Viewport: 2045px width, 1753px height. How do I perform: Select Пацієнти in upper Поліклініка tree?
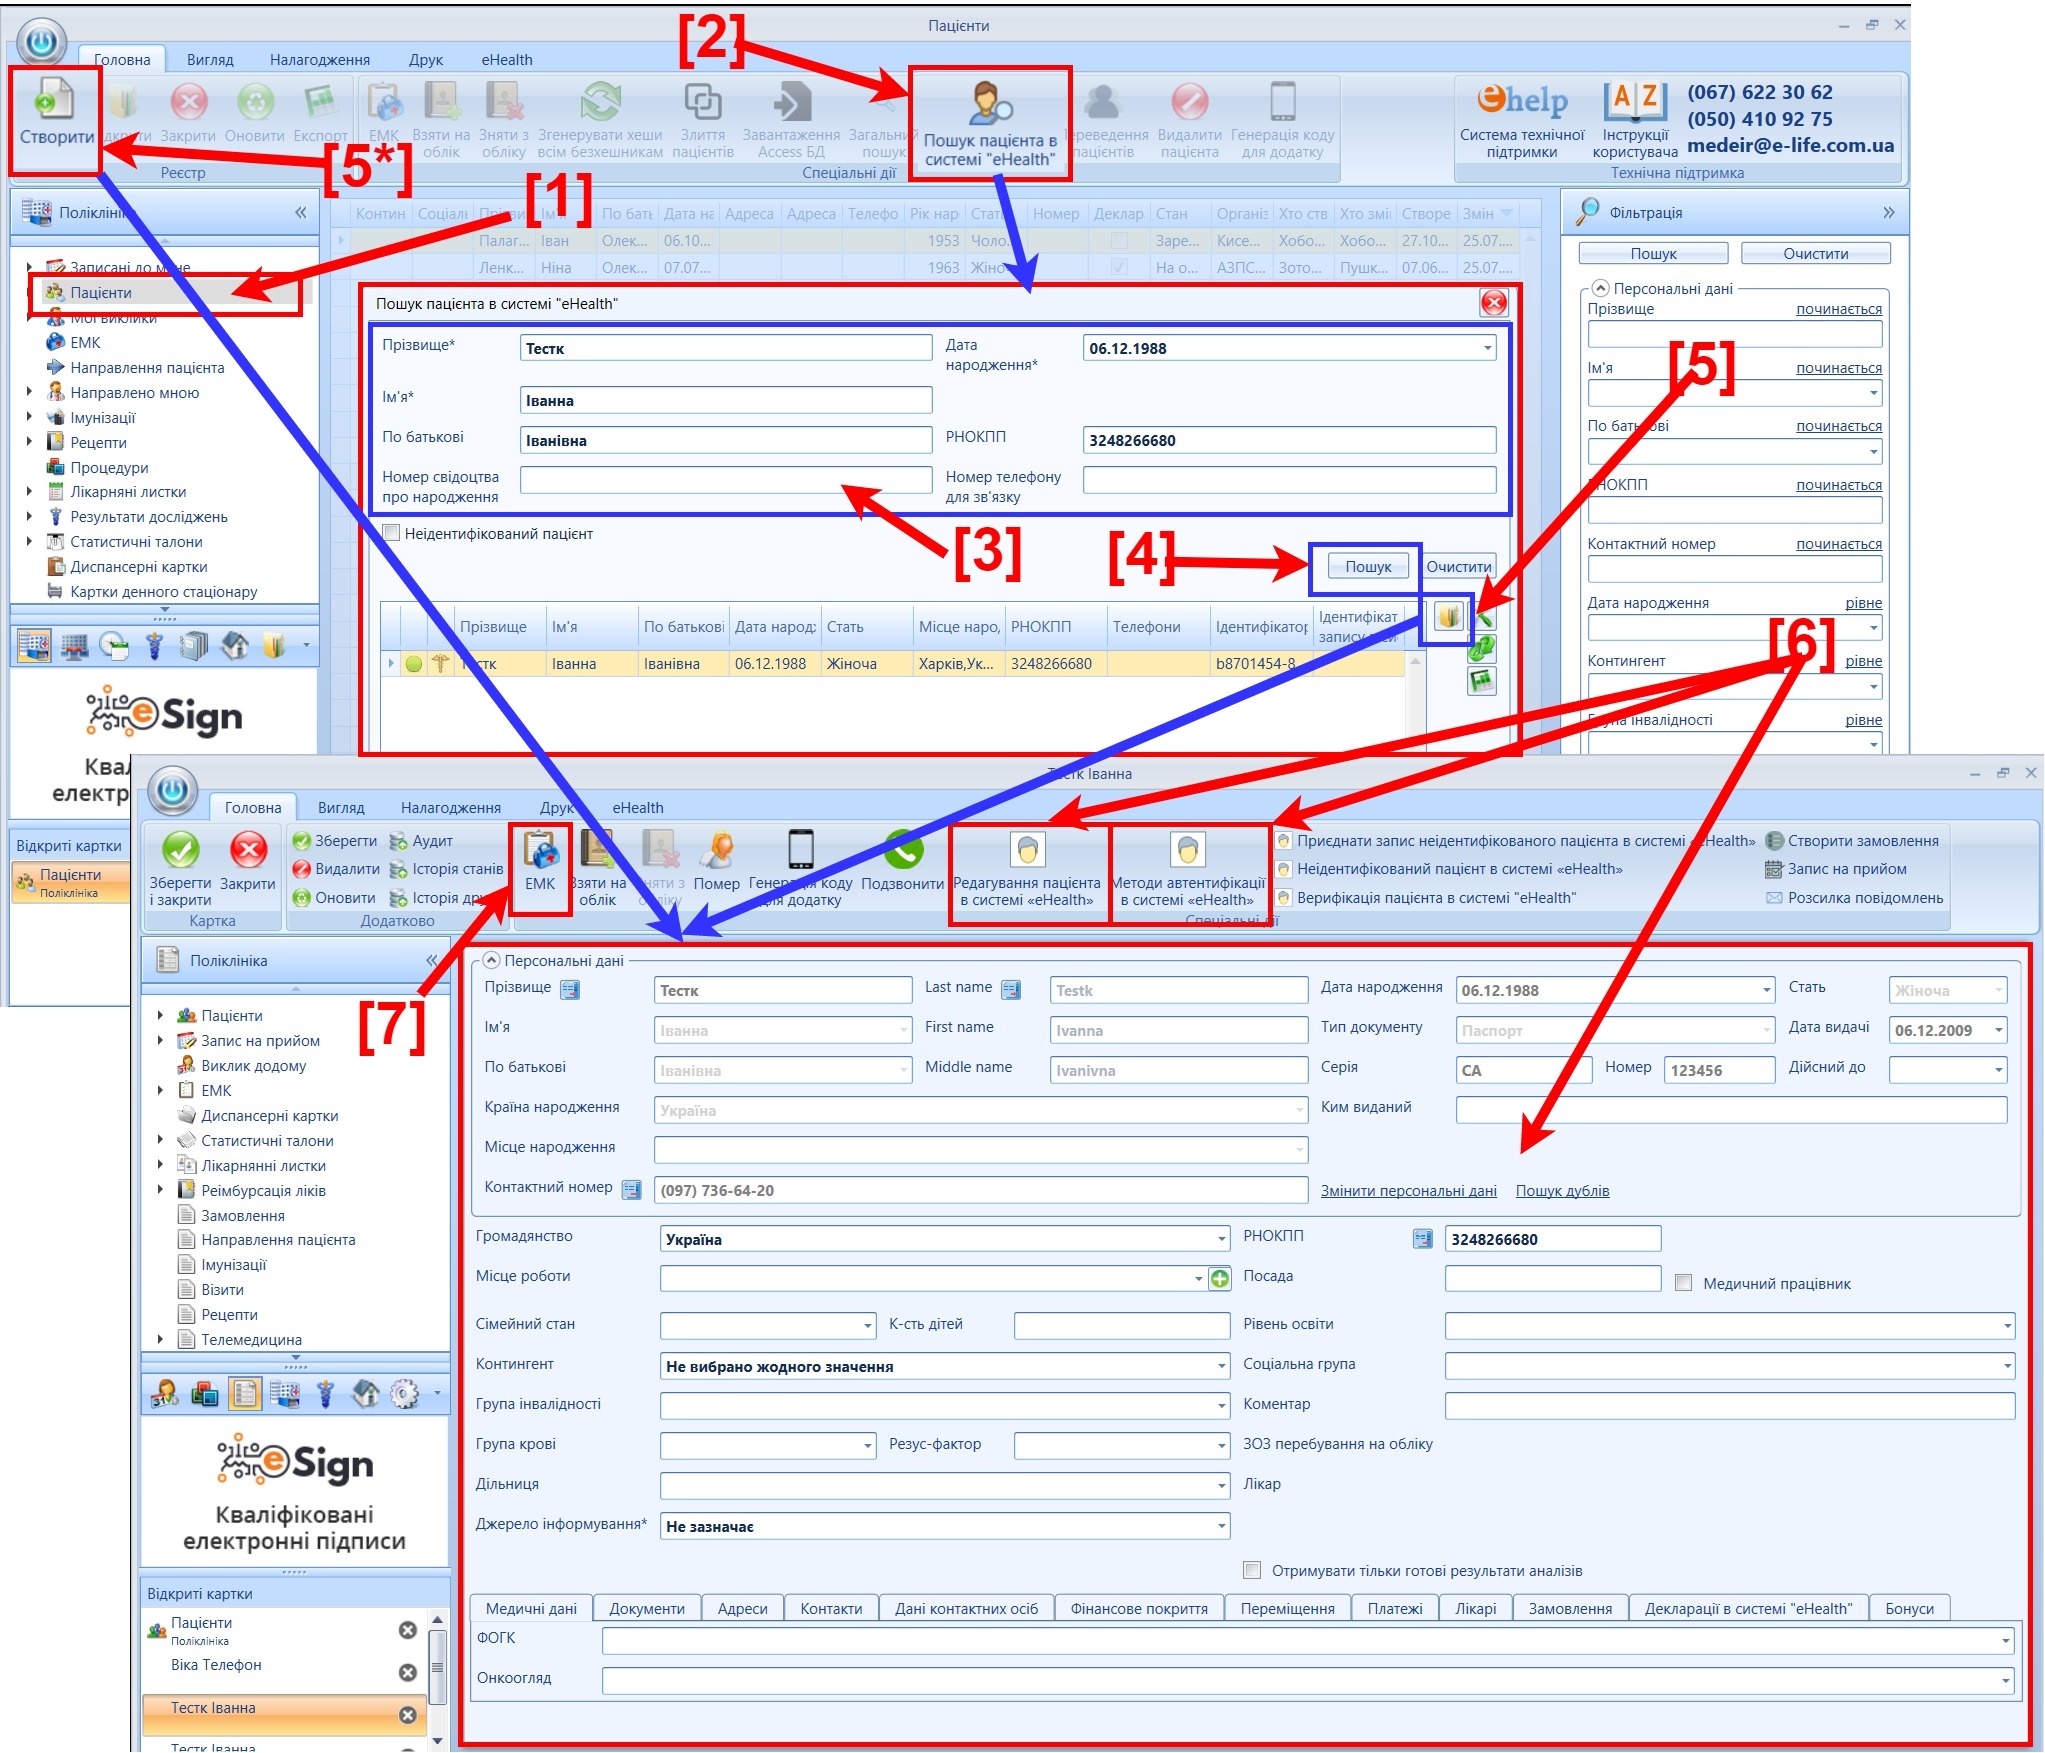point(100,292)
